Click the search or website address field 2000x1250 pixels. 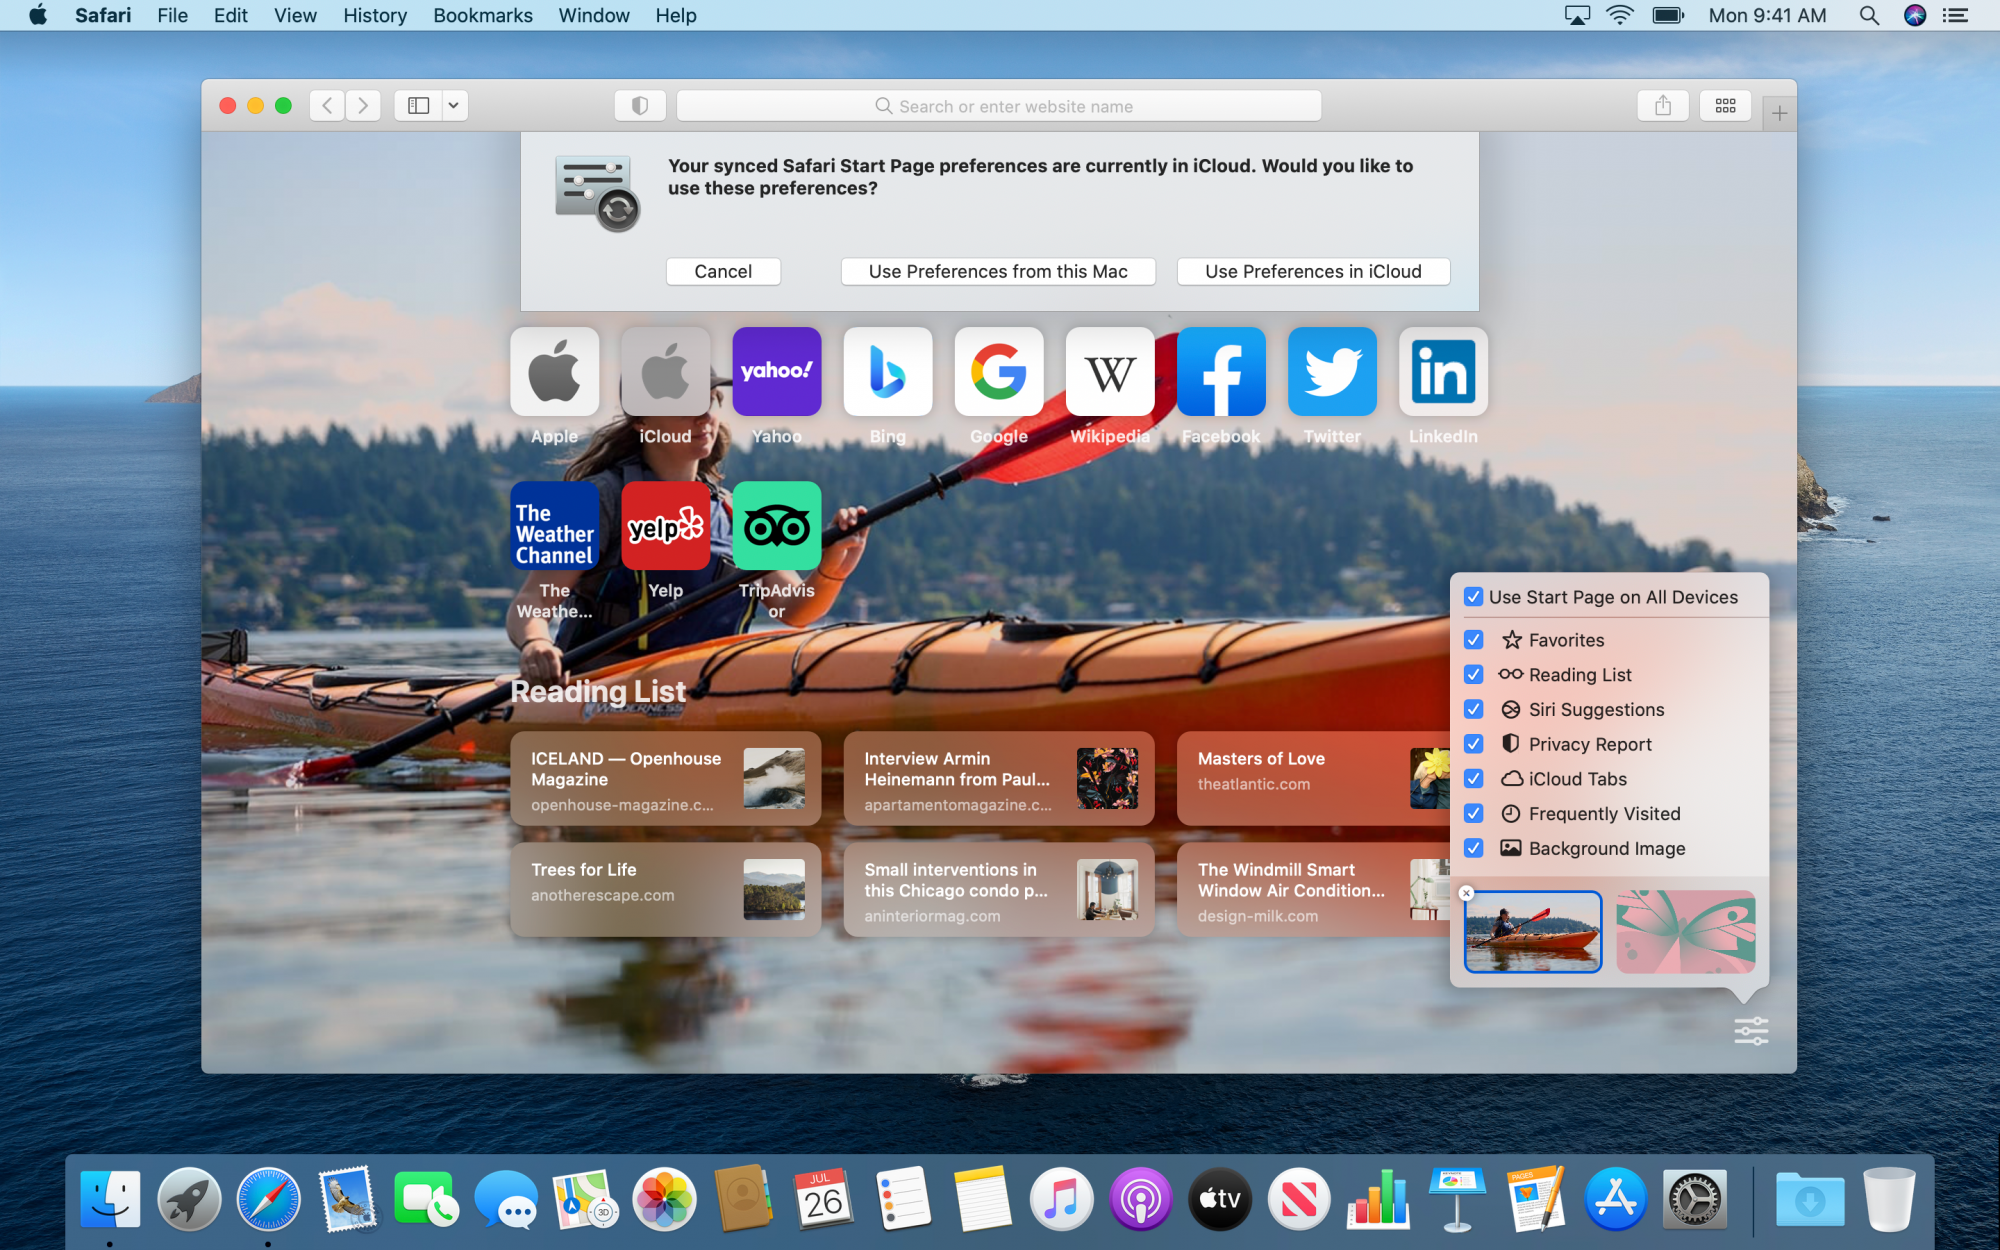click(998, 106)
